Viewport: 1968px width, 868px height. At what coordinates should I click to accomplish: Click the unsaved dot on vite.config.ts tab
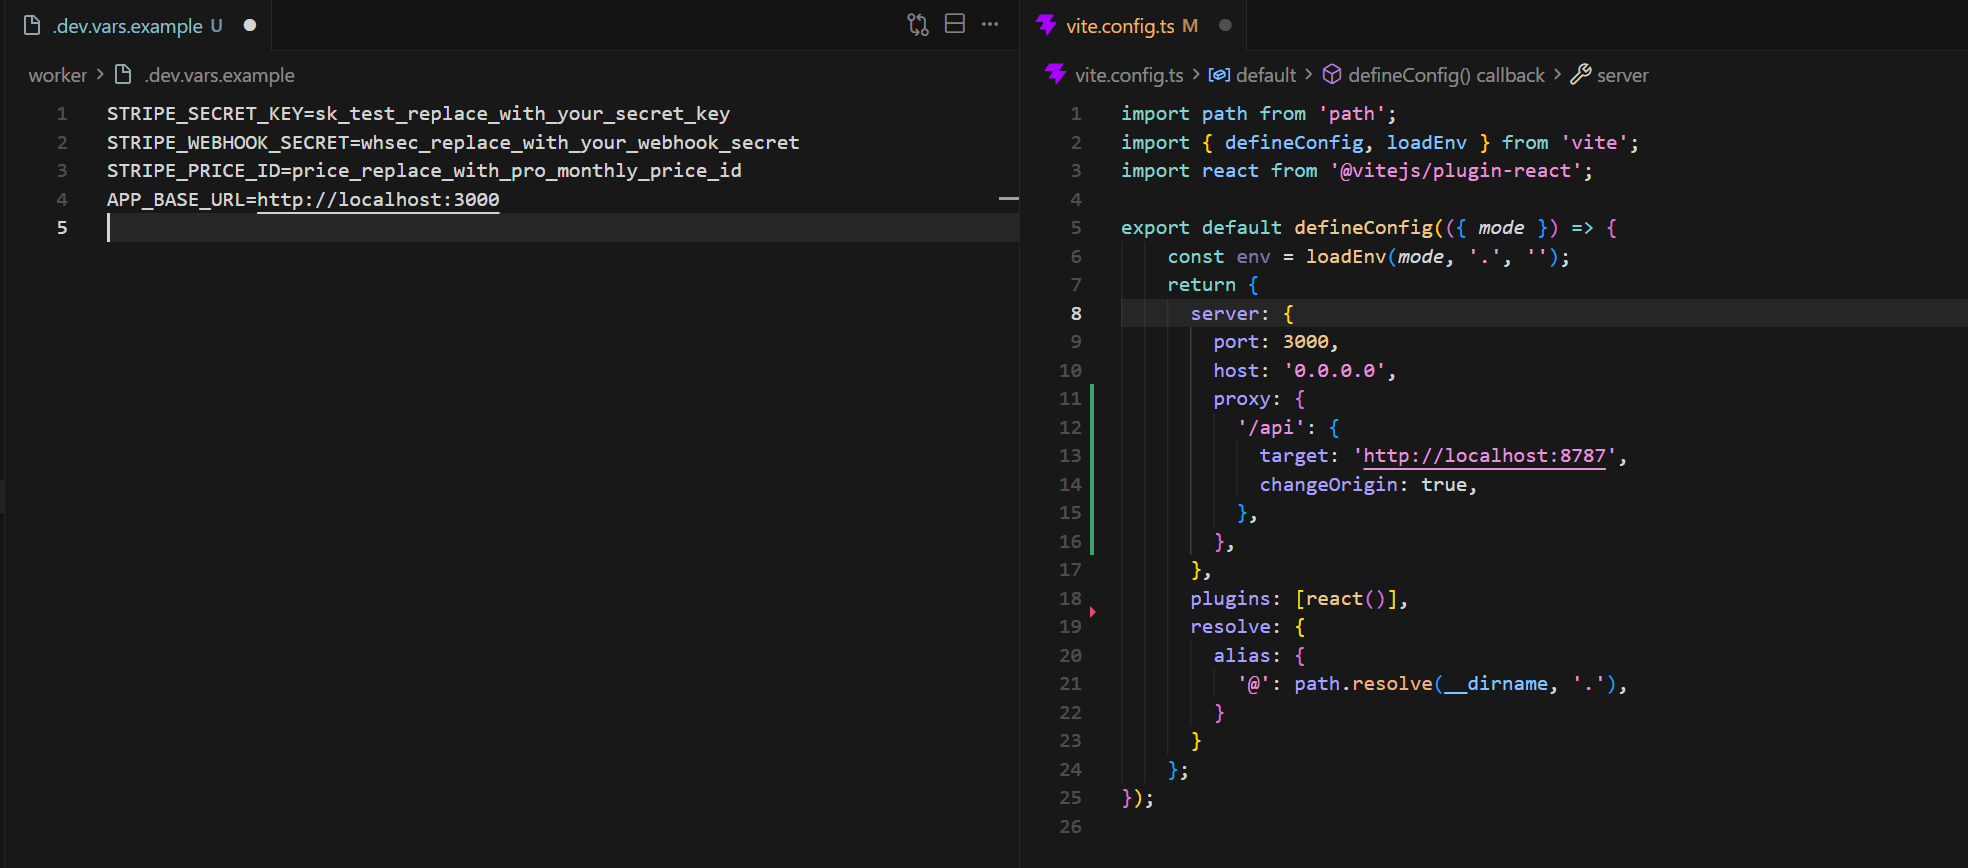[1225, 25]
